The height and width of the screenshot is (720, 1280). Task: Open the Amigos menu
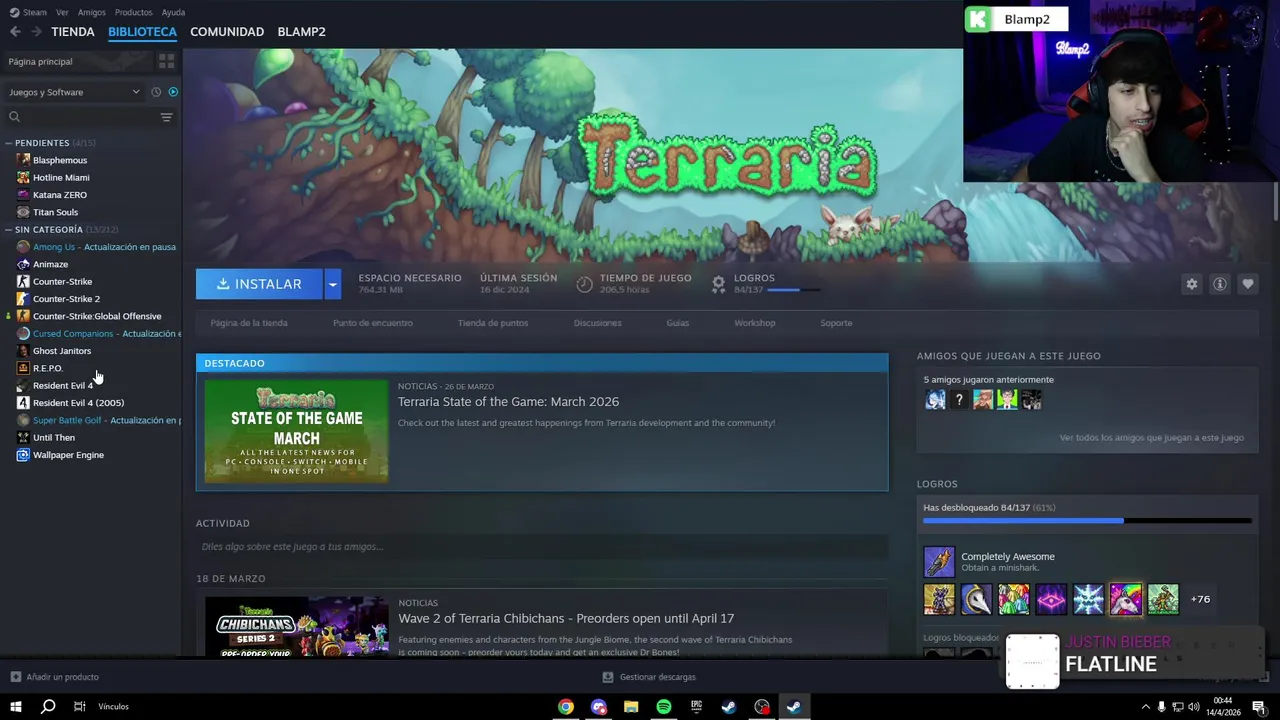(x=91, y=12)
